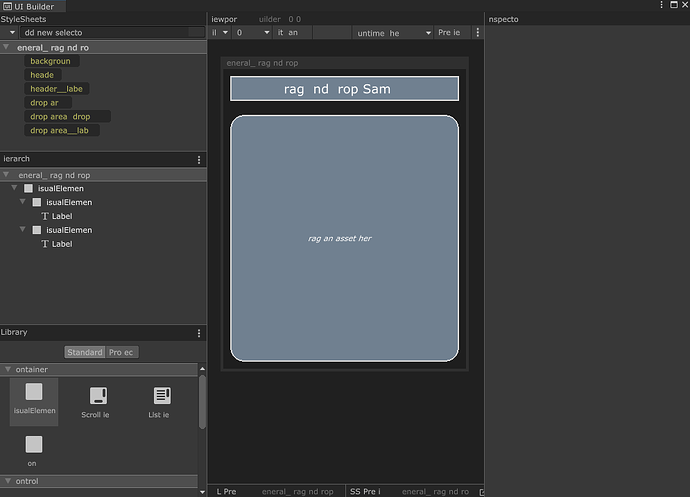The width and height of the screenshot is (690, 497).
Task: Select the VisualElement container in Library
Action: (x=34, y=401)
